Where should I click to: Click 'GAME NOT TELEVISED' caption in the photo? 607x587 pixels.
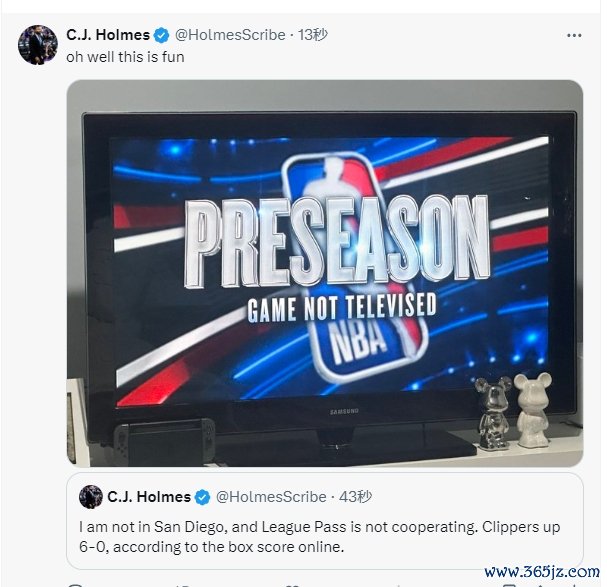(342, 308)
